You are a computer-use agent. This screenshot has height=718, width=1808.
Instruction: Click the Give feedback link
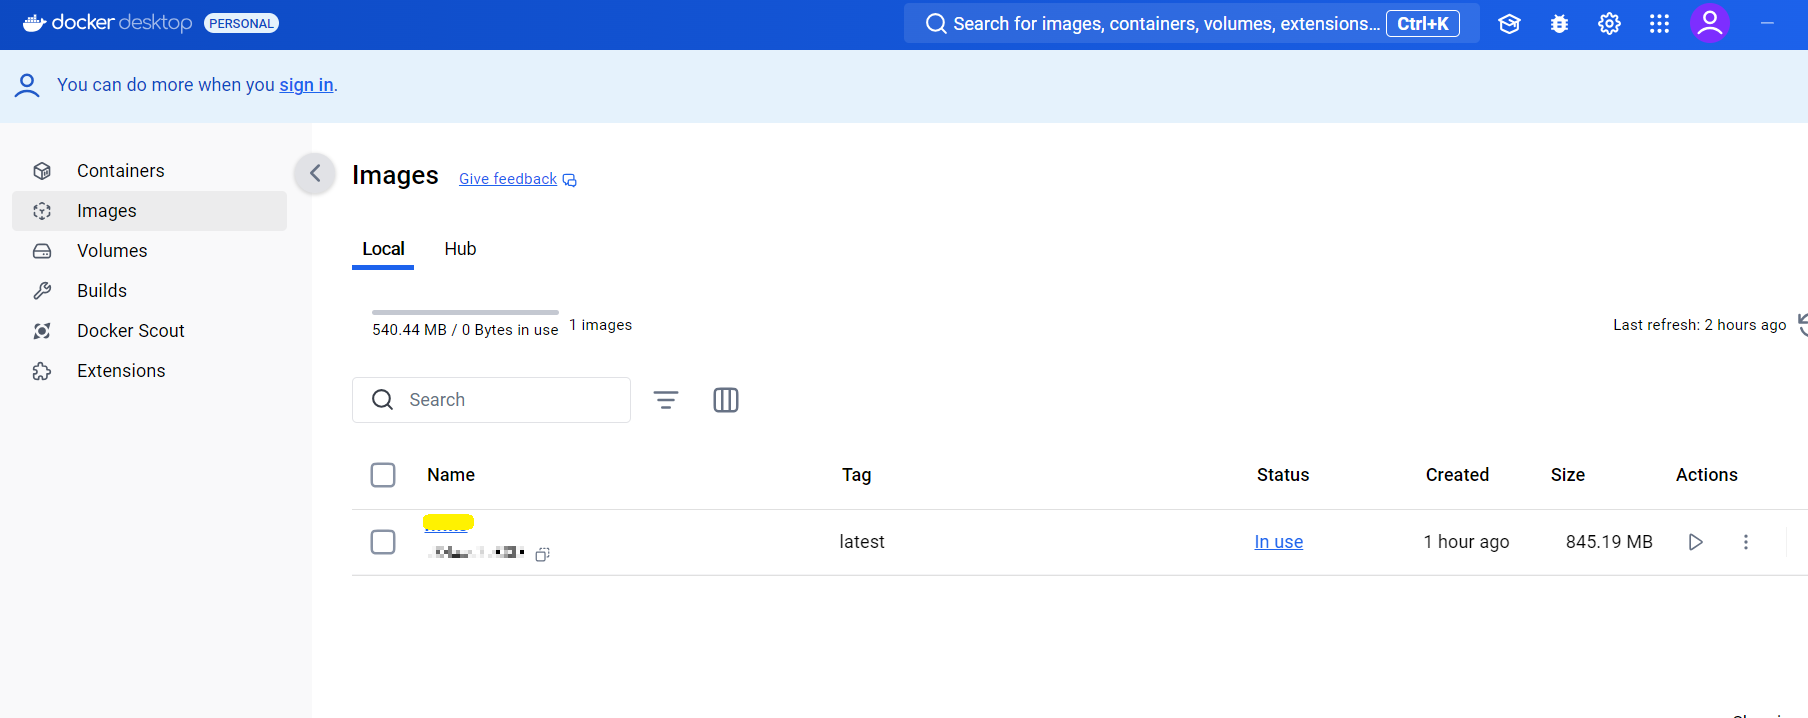coord(508,179)
